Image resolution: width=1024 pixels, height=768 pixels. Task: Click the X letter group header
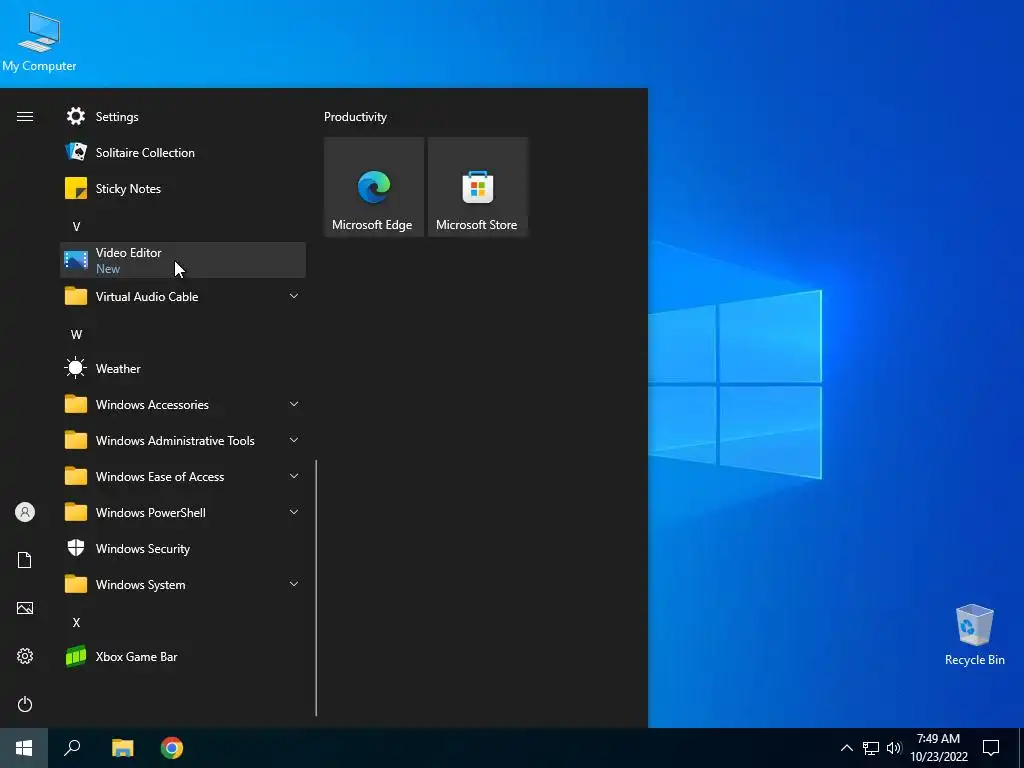click(x=76, y=622)
